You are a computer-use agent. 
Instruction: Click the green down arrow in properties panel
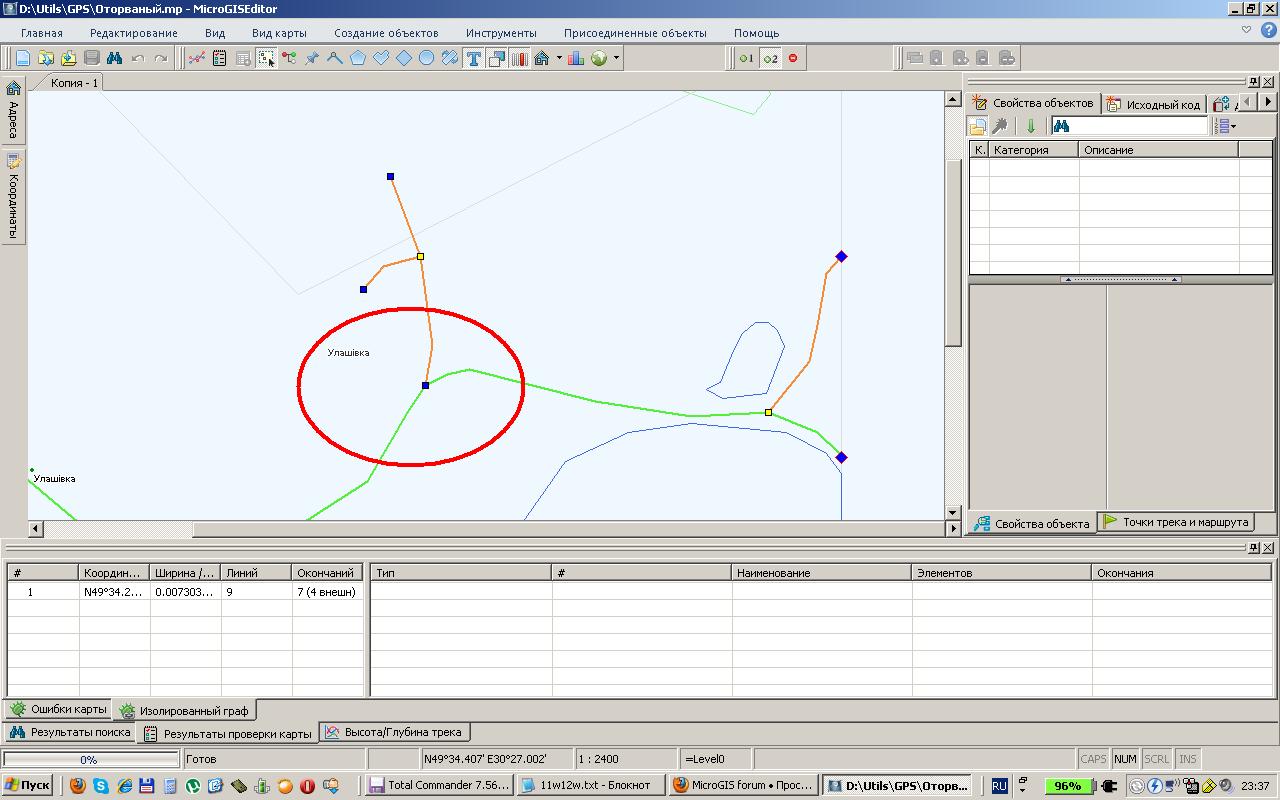(x=1030, y=126)
